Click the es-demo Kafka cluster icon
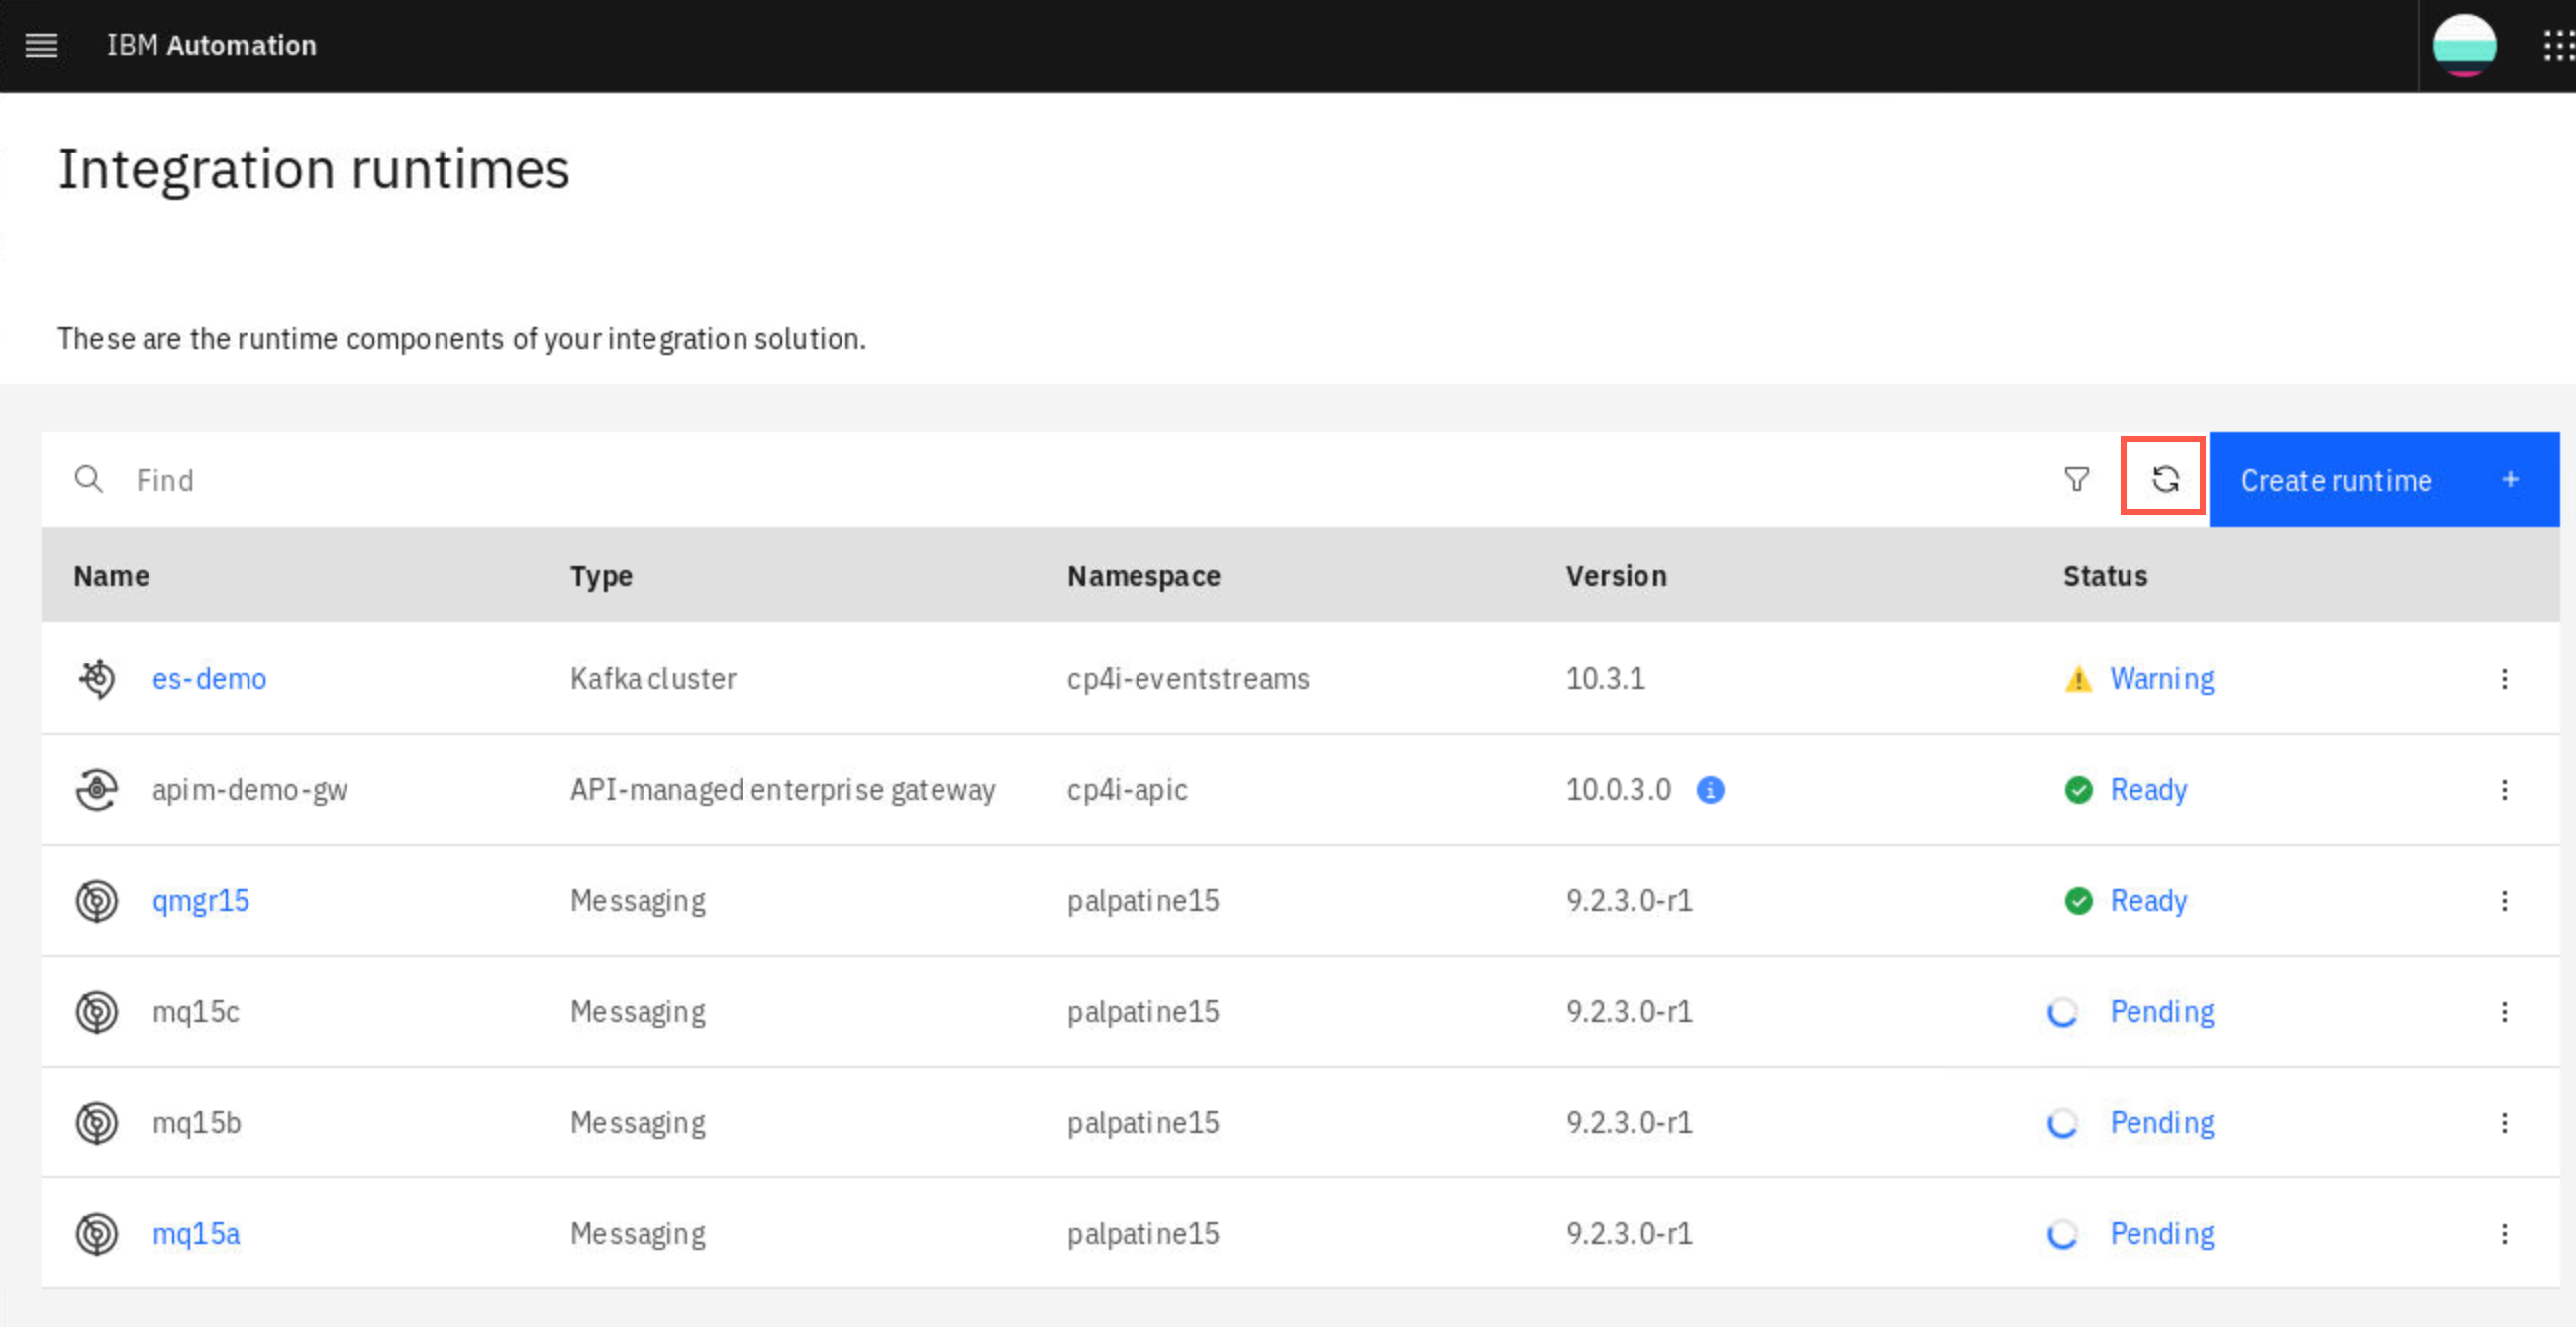Image resolution: width=2576 pixels, height=1327 pixels. point(97,679)
